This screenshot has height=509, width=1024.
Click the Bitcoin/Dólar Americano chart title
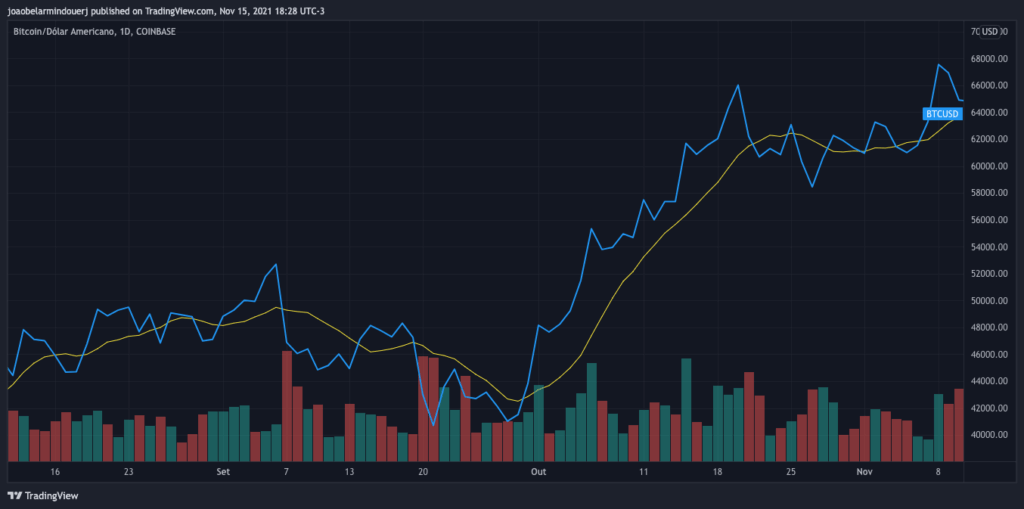tap(68, 31)
